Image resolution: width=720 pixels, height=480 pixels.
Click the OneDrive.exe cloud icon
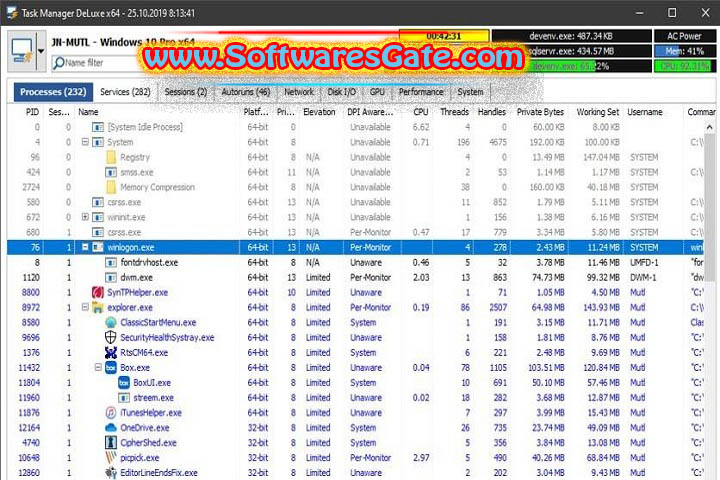[x=111, y=428]
